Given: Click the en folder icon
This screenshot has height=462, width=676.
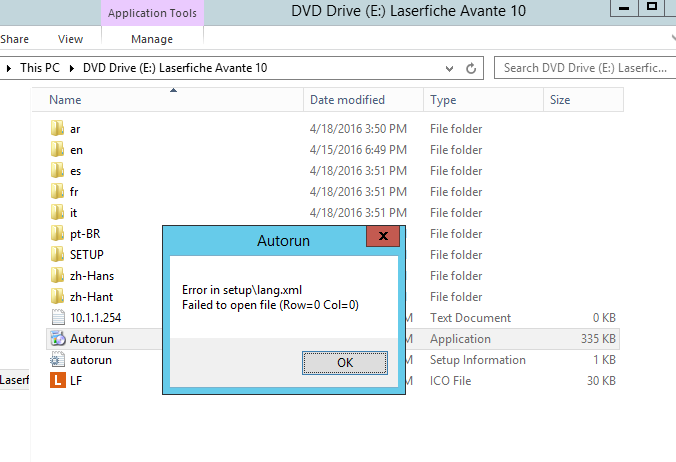Looking at the screenshot, I should (57, 150).
